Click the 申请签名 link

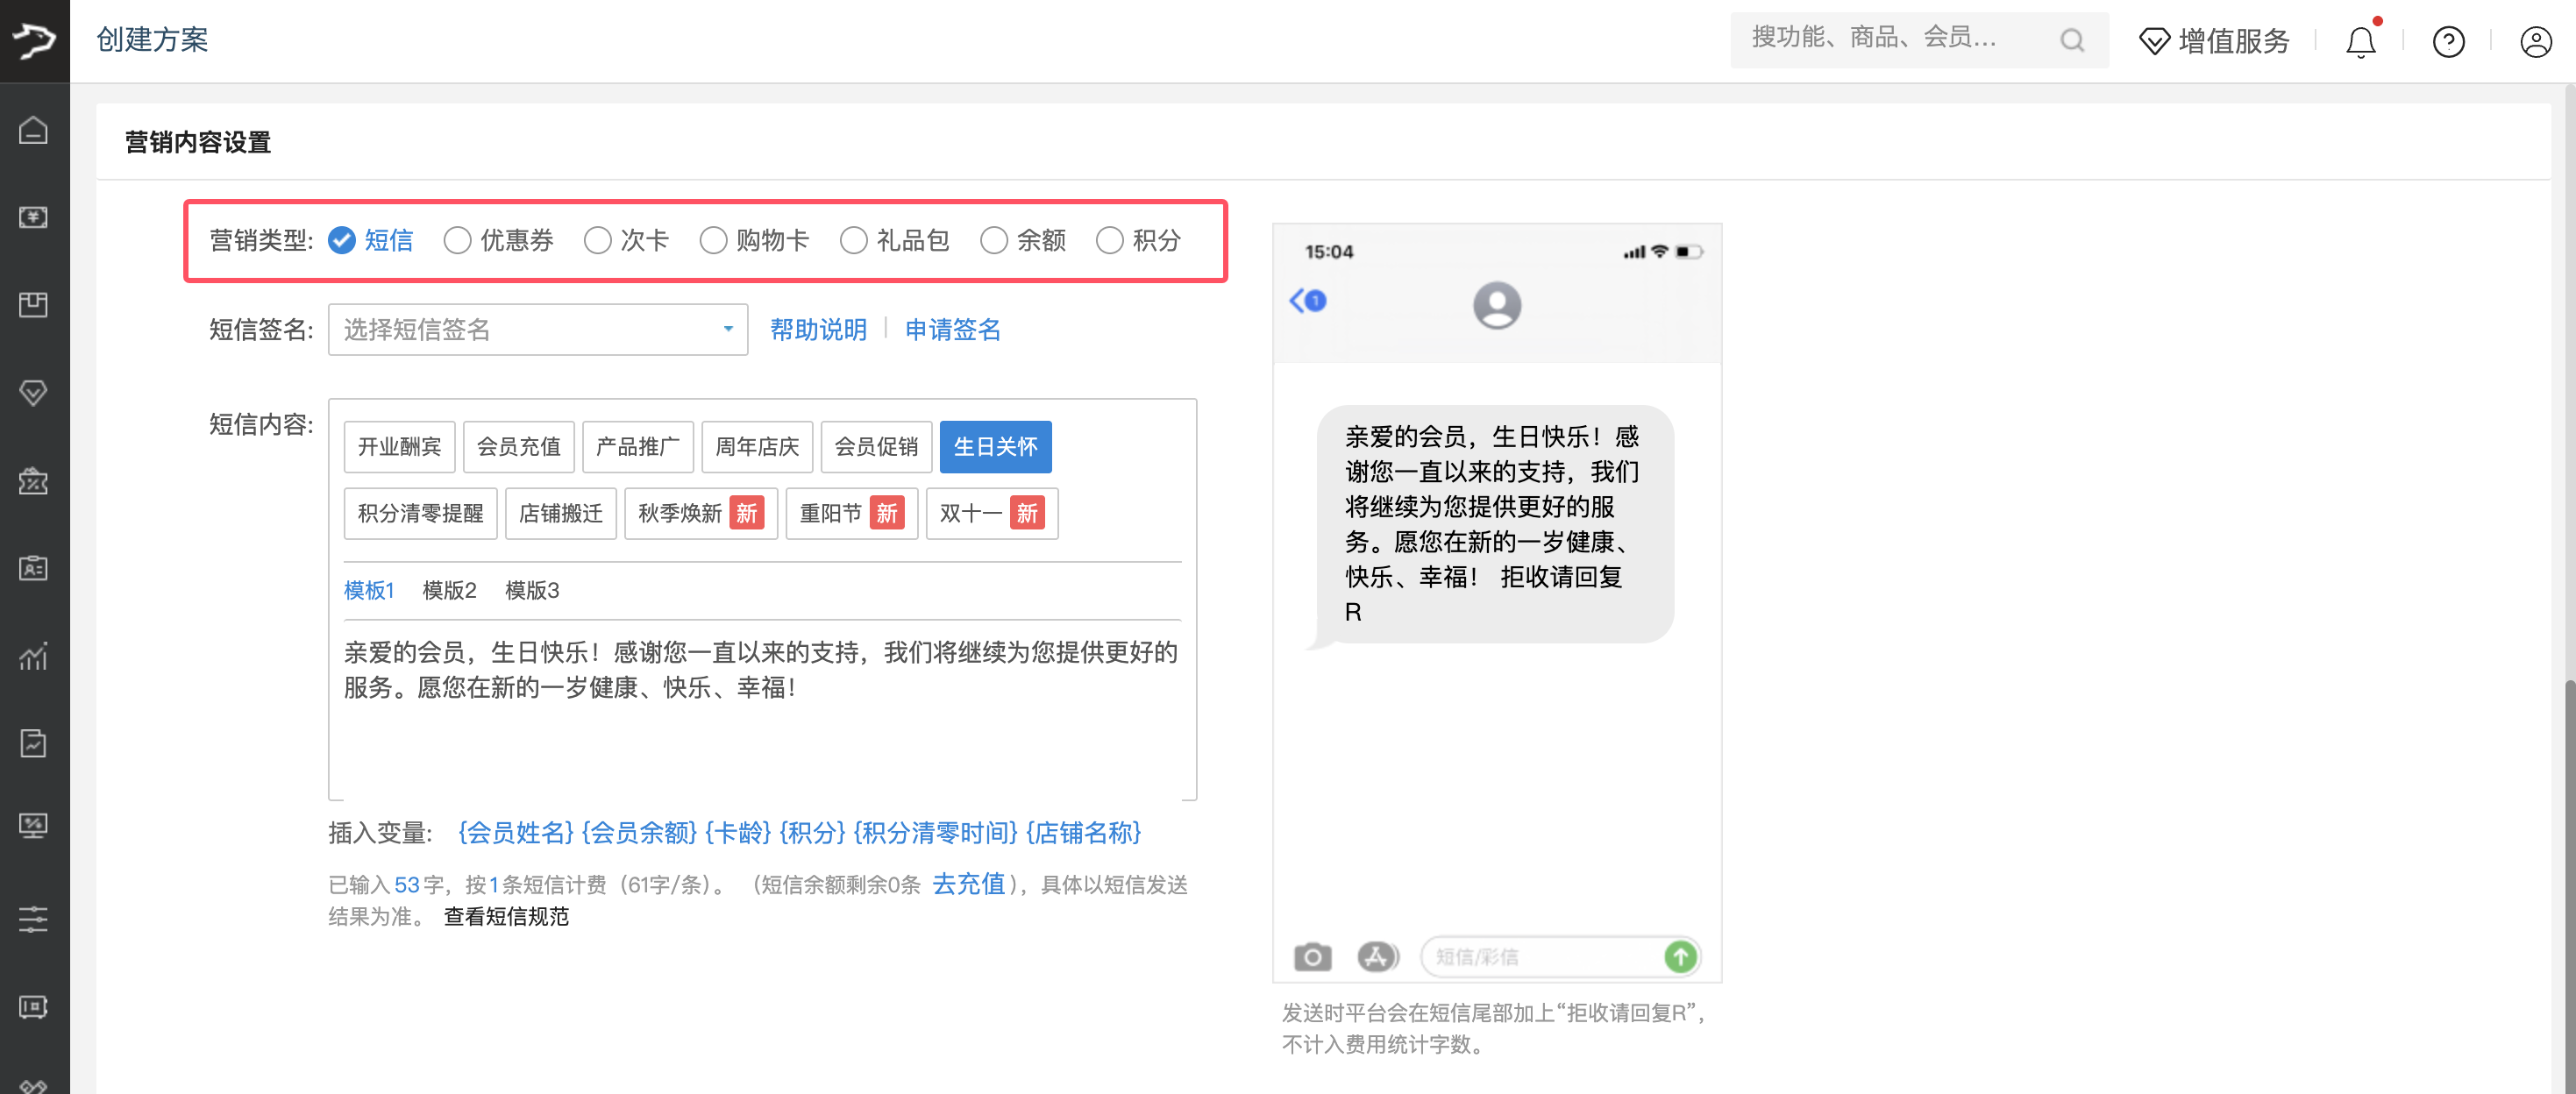(952, 330)
